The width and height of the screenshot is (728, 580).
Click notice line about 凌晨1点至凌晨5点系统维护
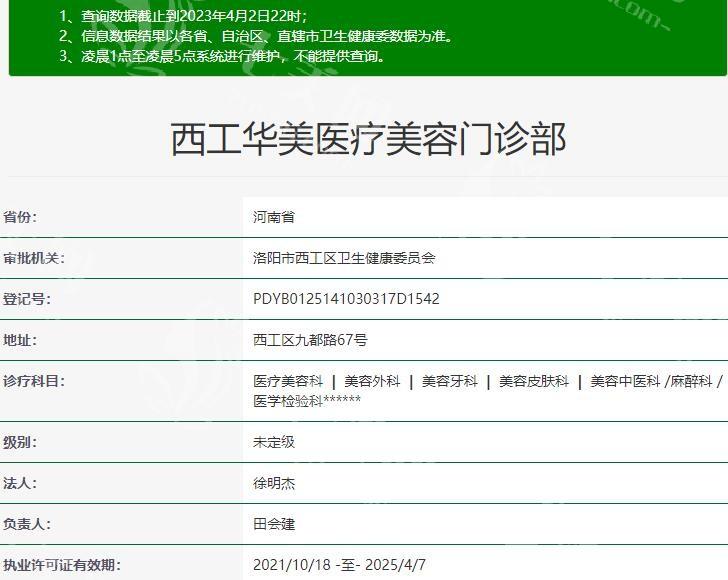tap(223, 56)
